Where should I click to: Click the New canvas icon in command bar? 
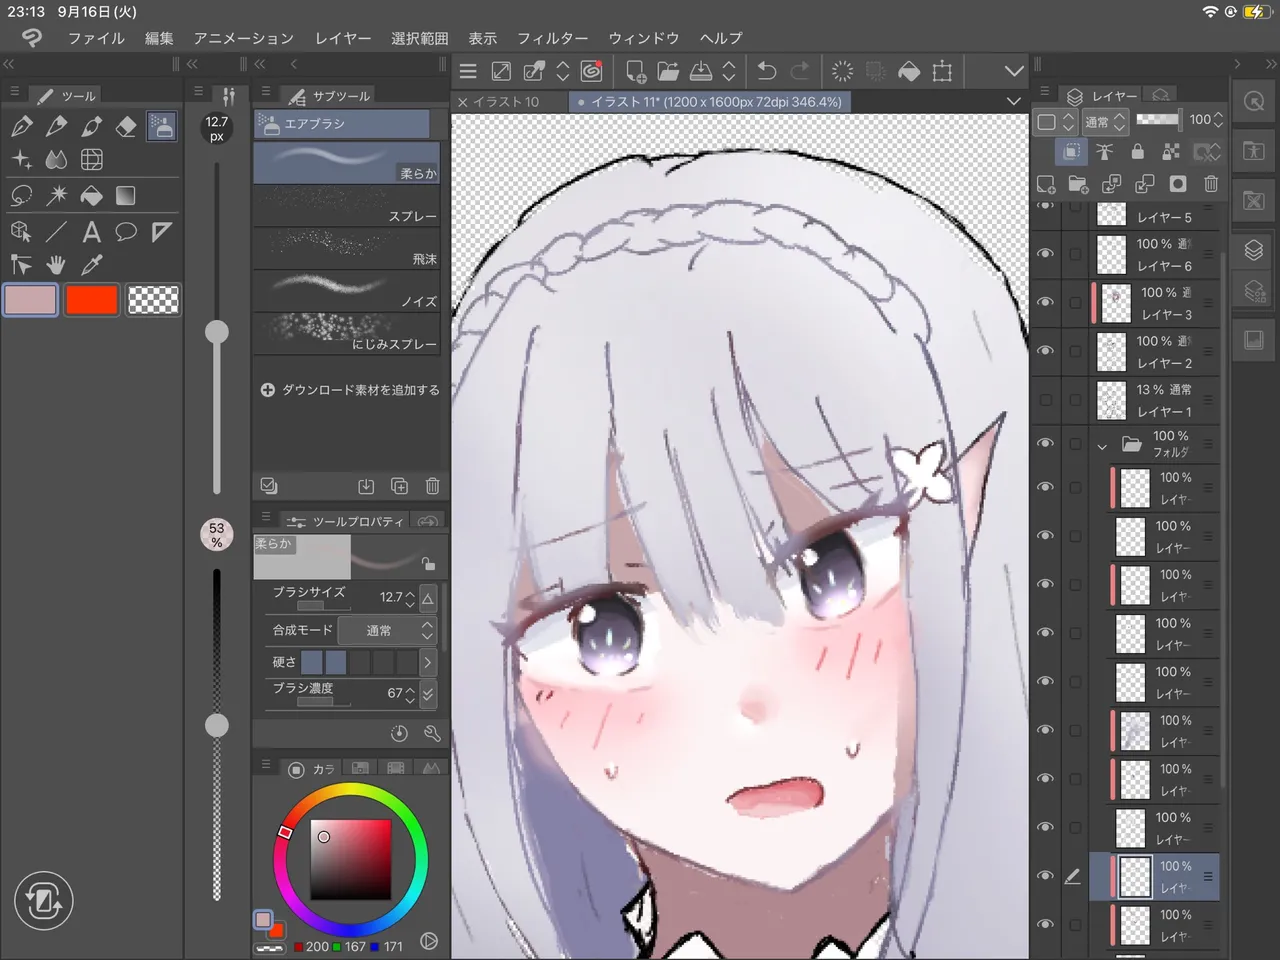coord(635,71)
